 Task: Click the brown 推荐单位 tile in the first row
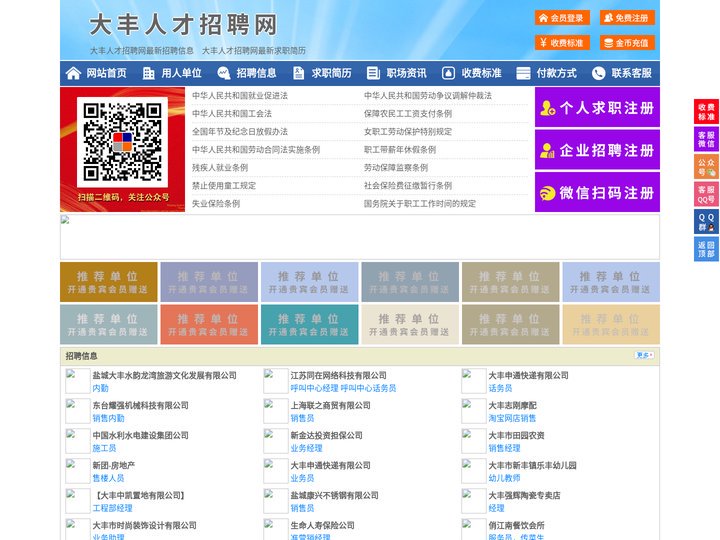(108, 282)
